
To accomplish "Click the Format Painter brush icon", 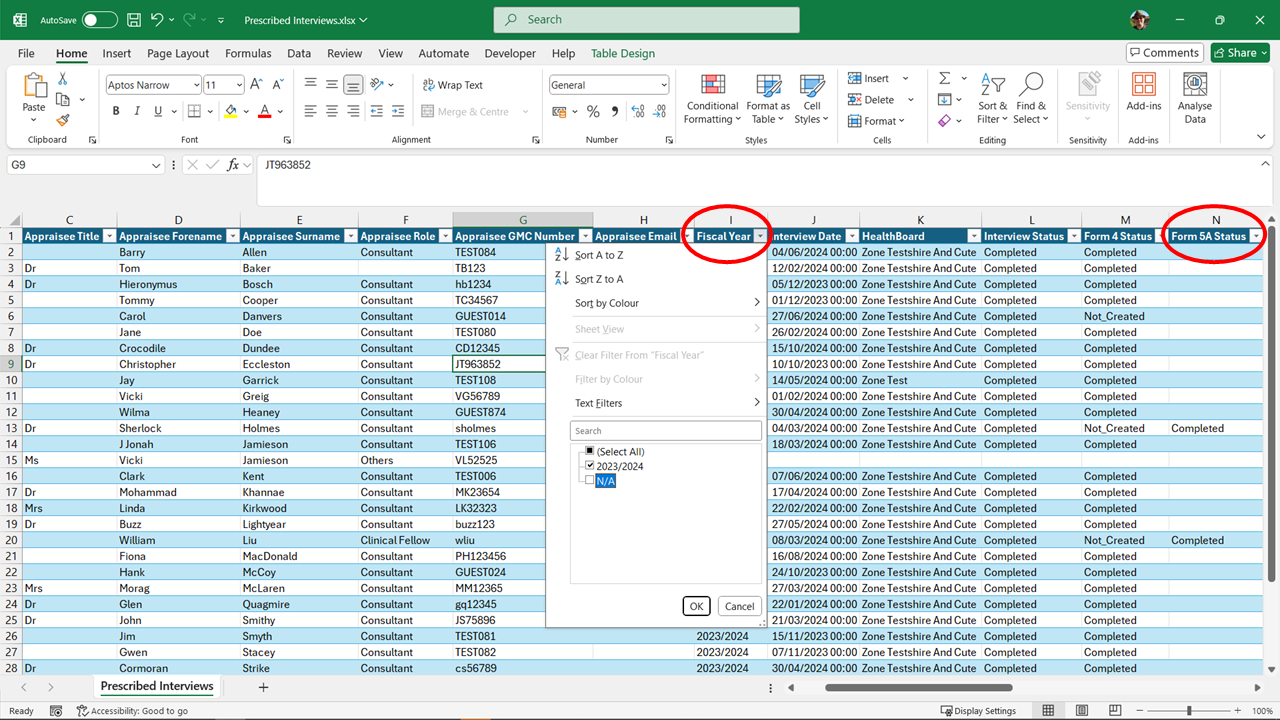I will tap(63, 120).
